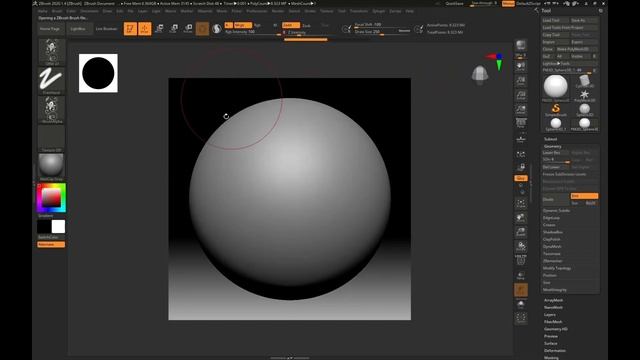Expand the DynaMesh section
The width and height of the screenshot is (640, 360).
tap(552, 247)
